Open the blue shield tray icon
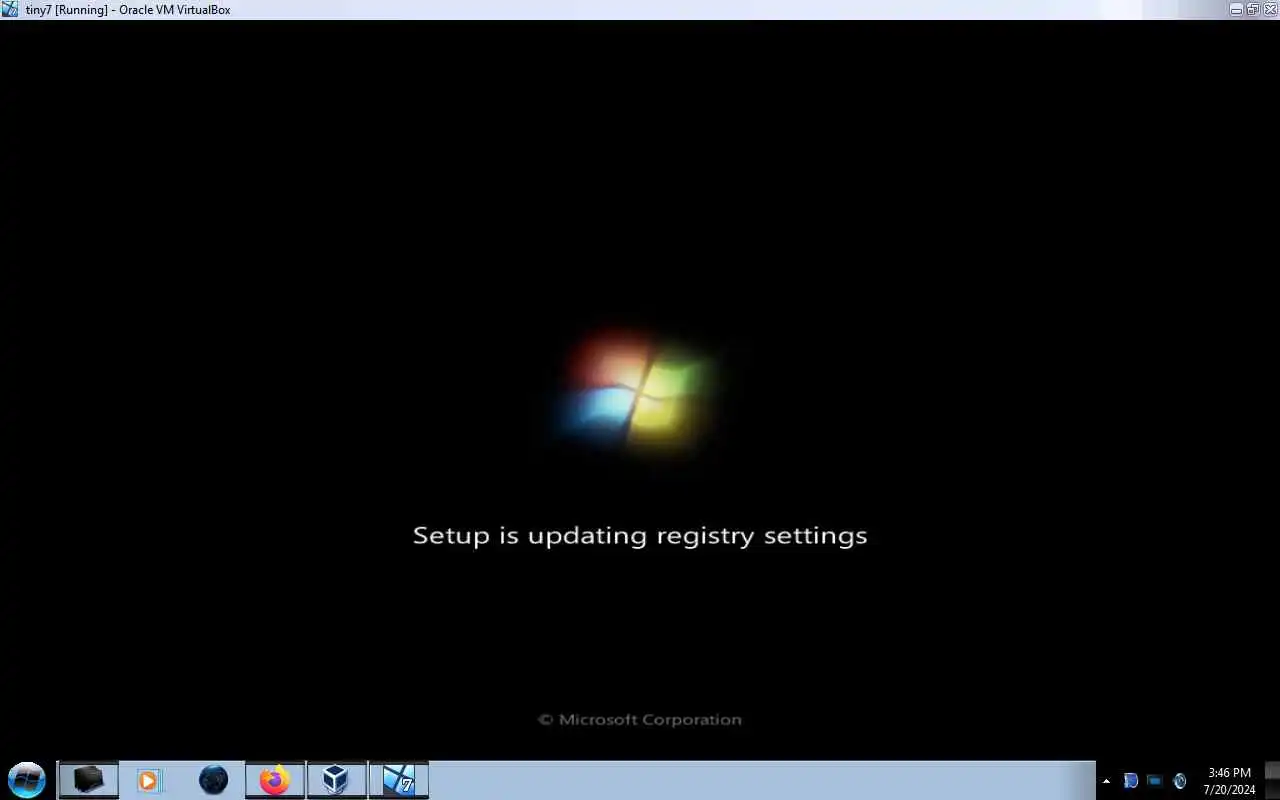 1131,781
